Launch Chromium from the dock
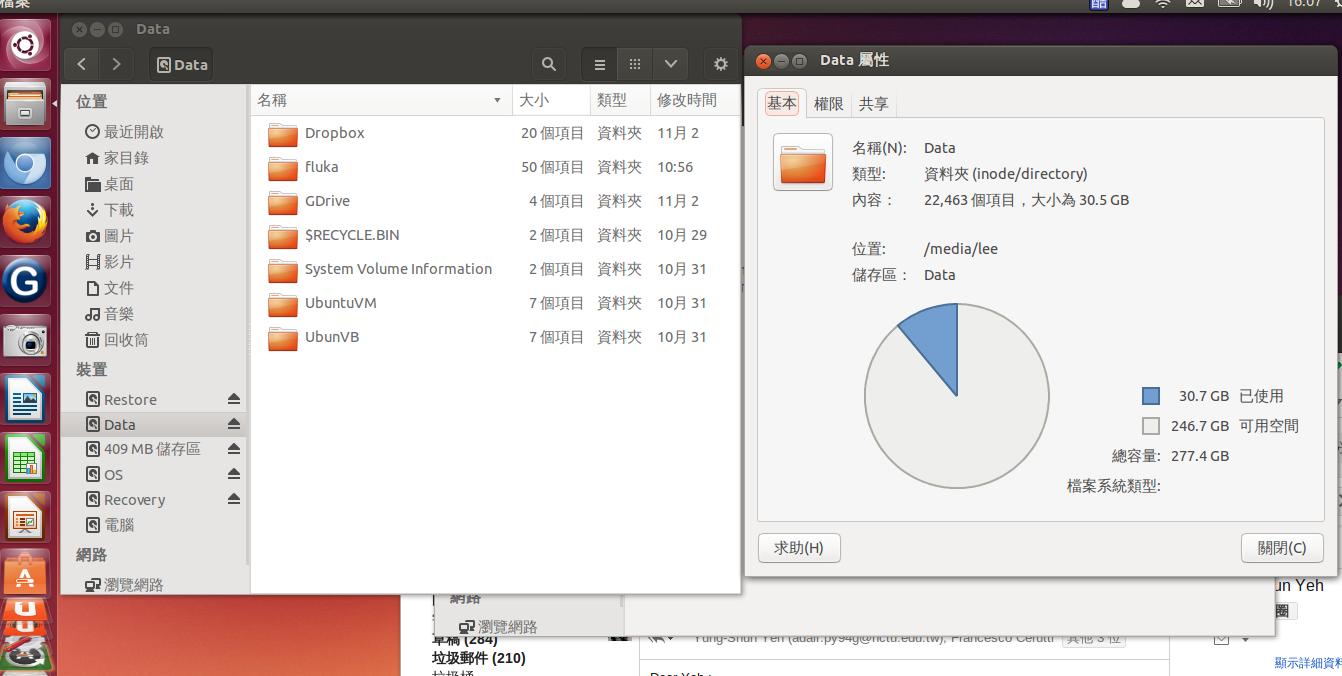The width and height of the screenshot is (1342, 676). pyautogui.click(x=25, y=163)
